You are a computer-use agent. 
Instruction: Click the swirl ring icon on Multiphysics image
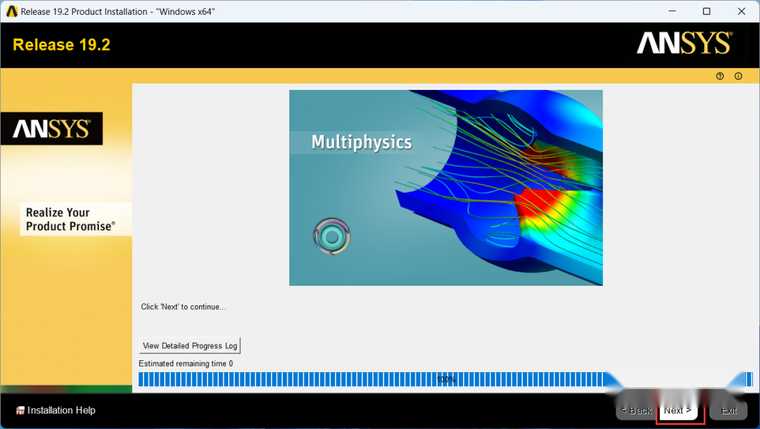(x=332, y=237)
